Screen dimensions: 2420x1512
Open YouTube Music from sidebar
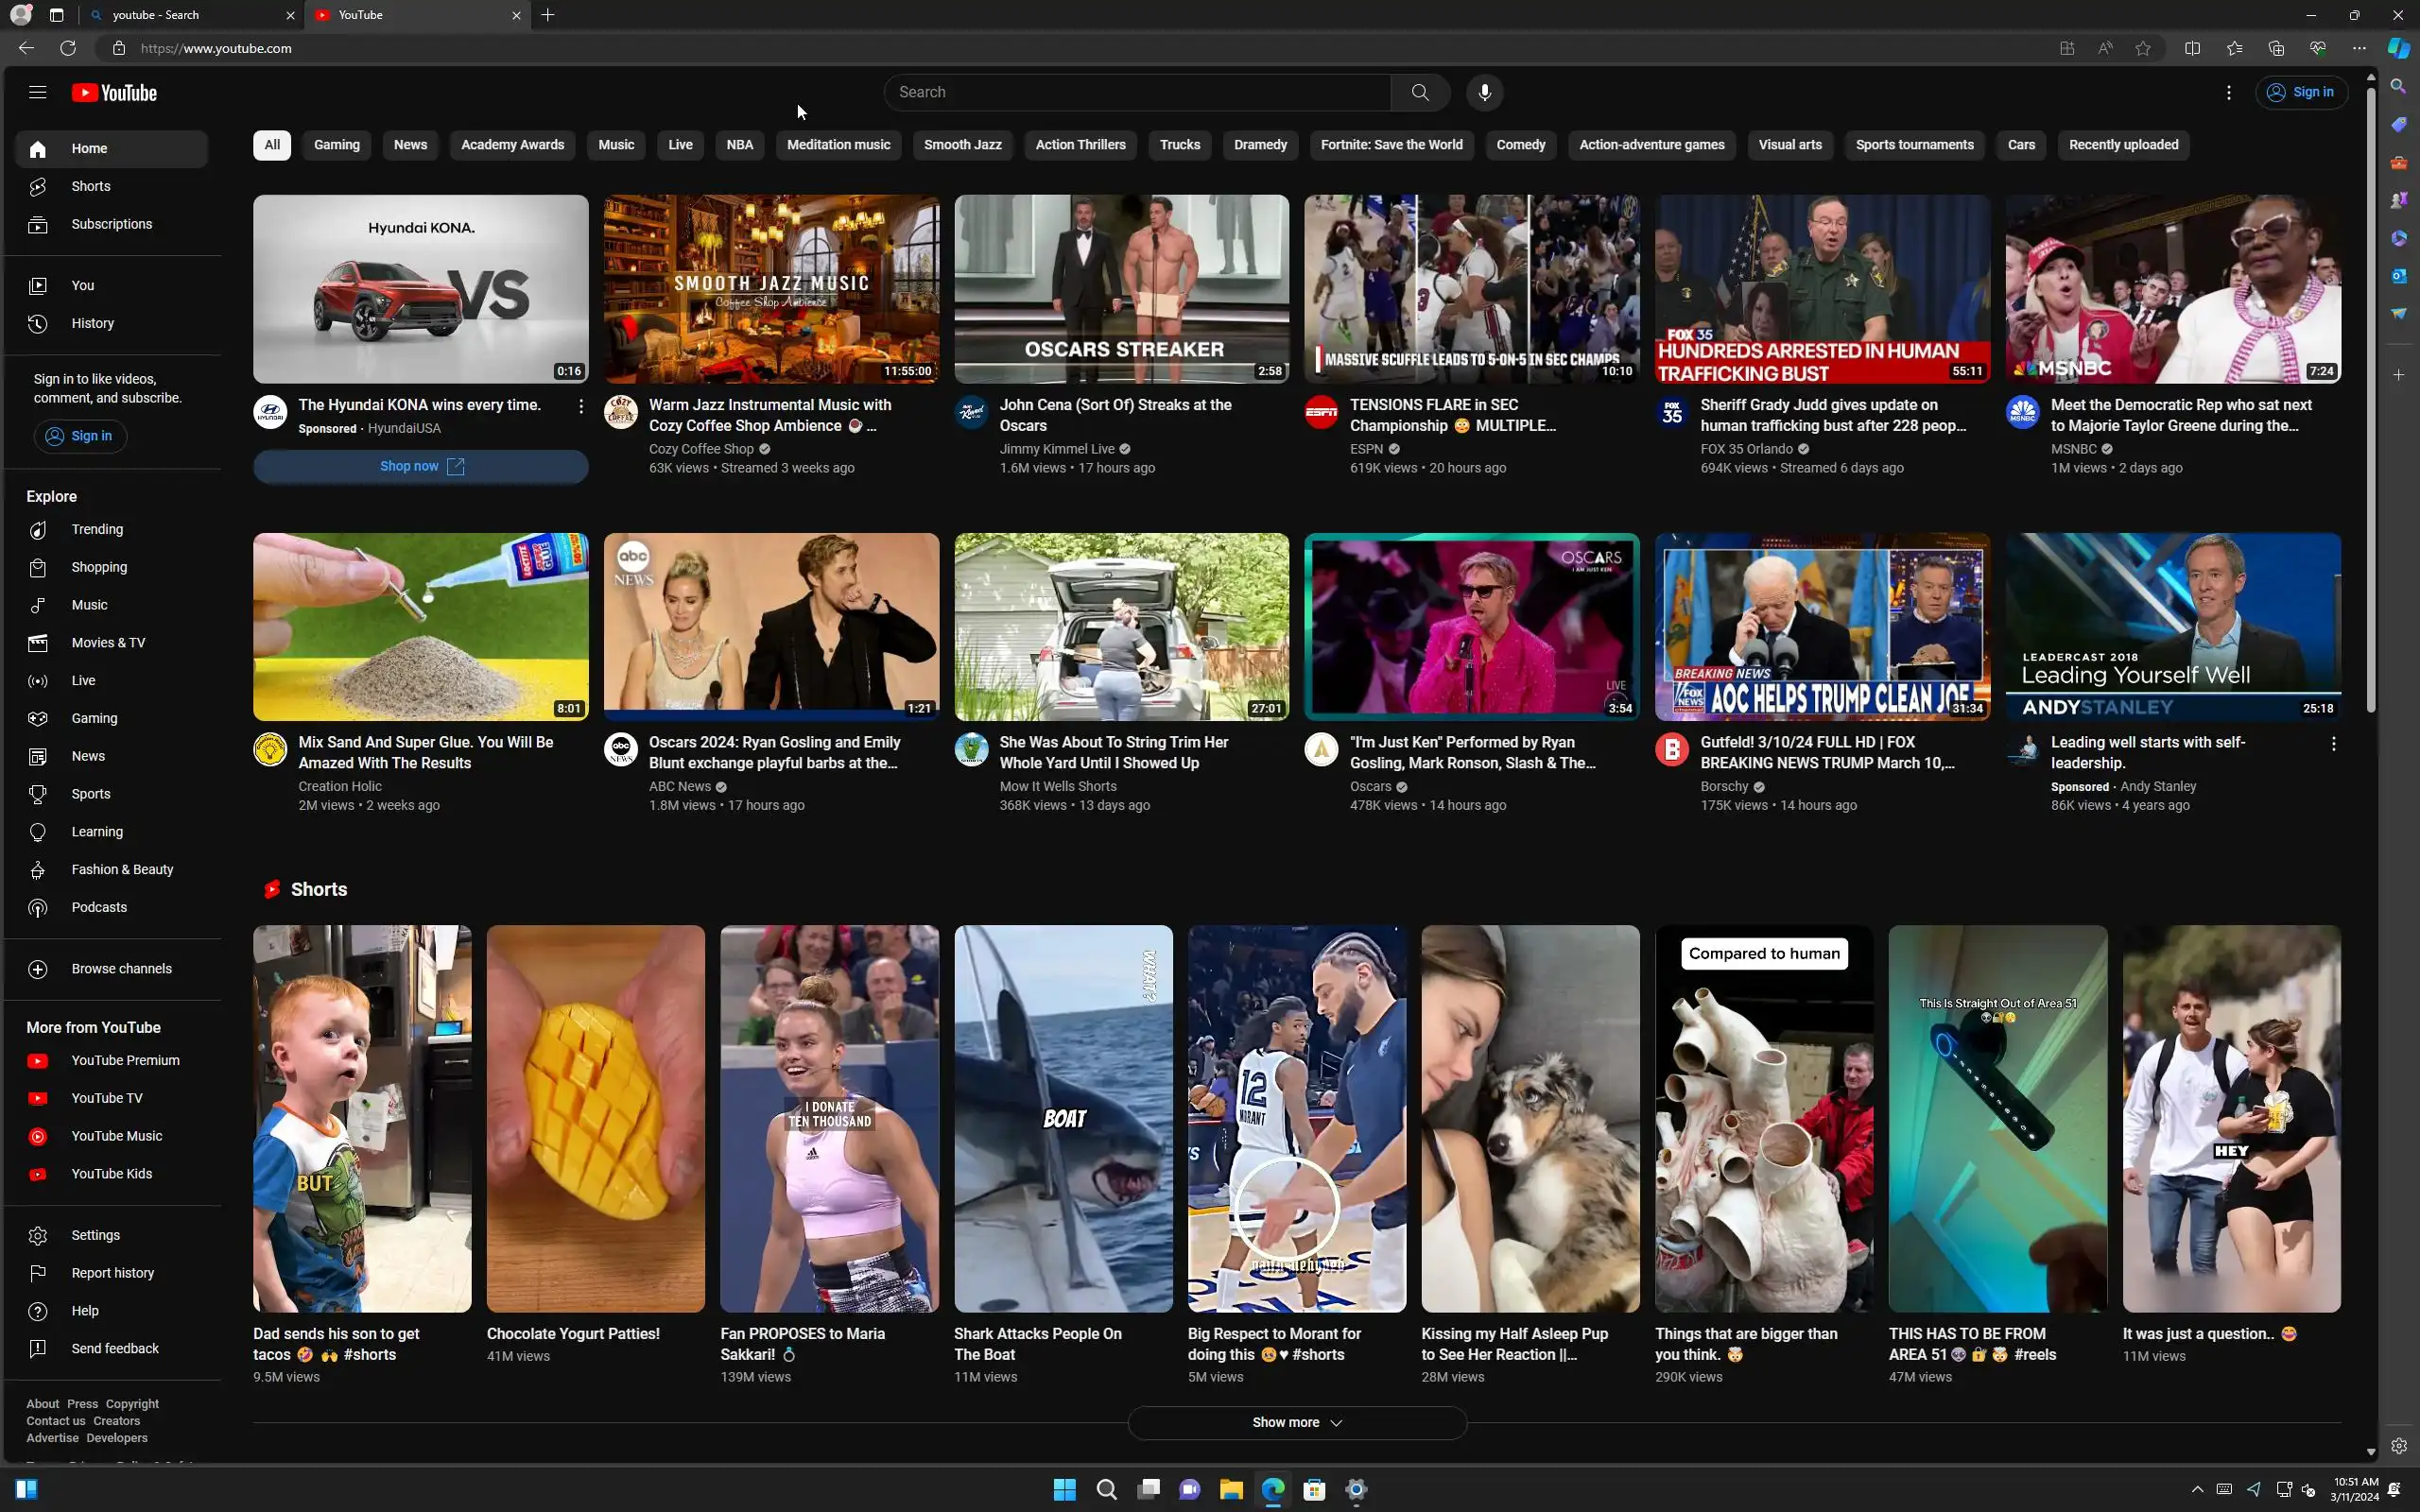(116, 1136)
